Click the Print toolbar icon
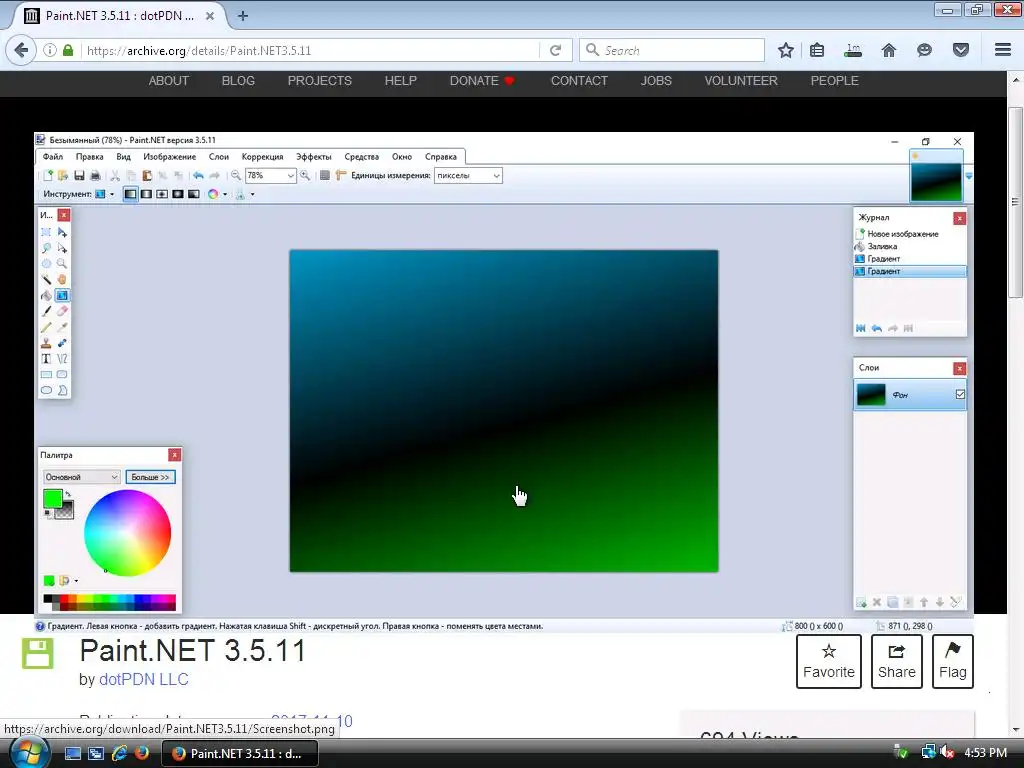1024x768 pixels. [95, 176]
